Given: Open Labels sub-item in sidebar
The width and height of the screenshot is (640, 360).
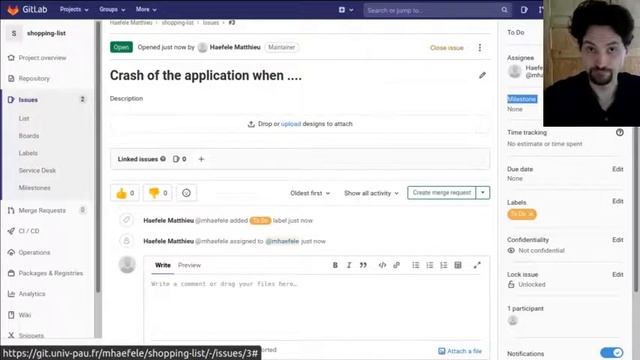Looking at the screenshot, I should 28,153.
